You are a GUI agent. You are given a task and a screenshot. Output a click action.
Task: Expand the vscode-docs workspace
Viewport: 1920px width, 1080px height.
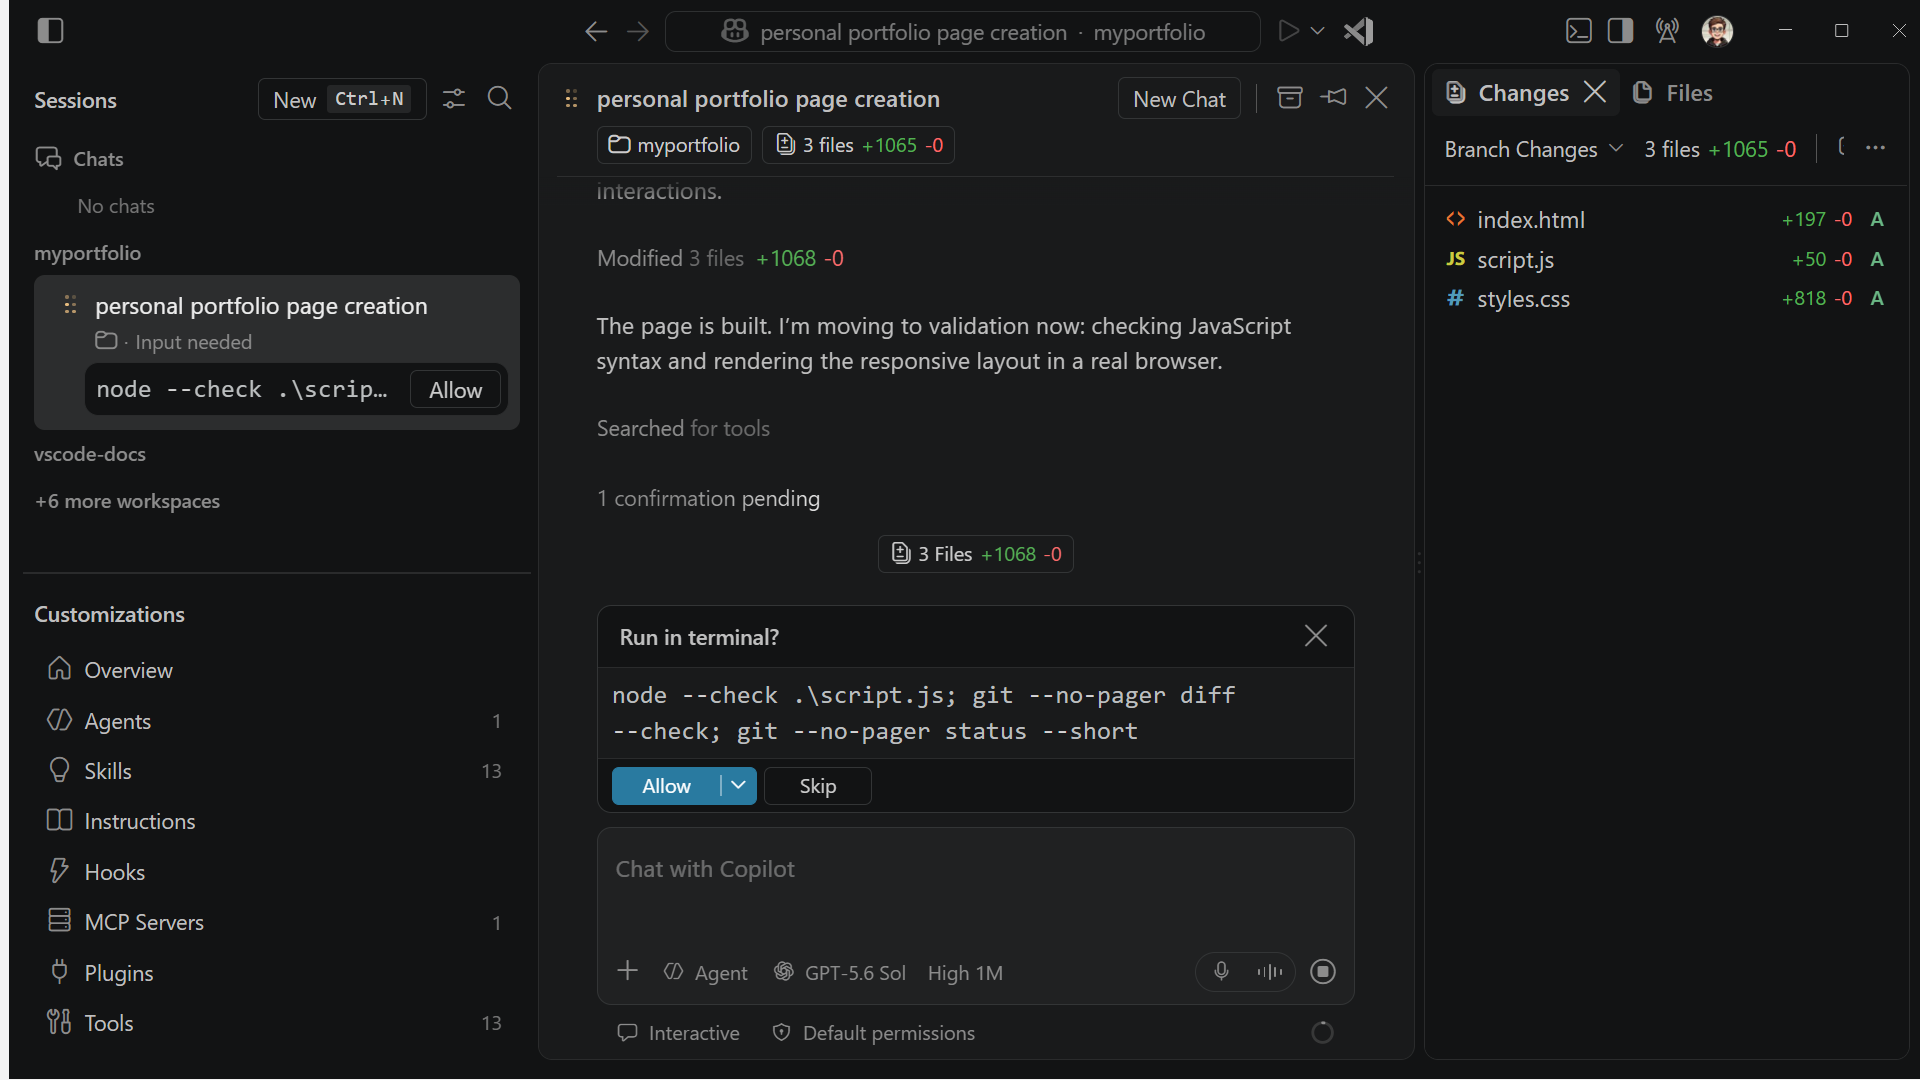[90, 454]
